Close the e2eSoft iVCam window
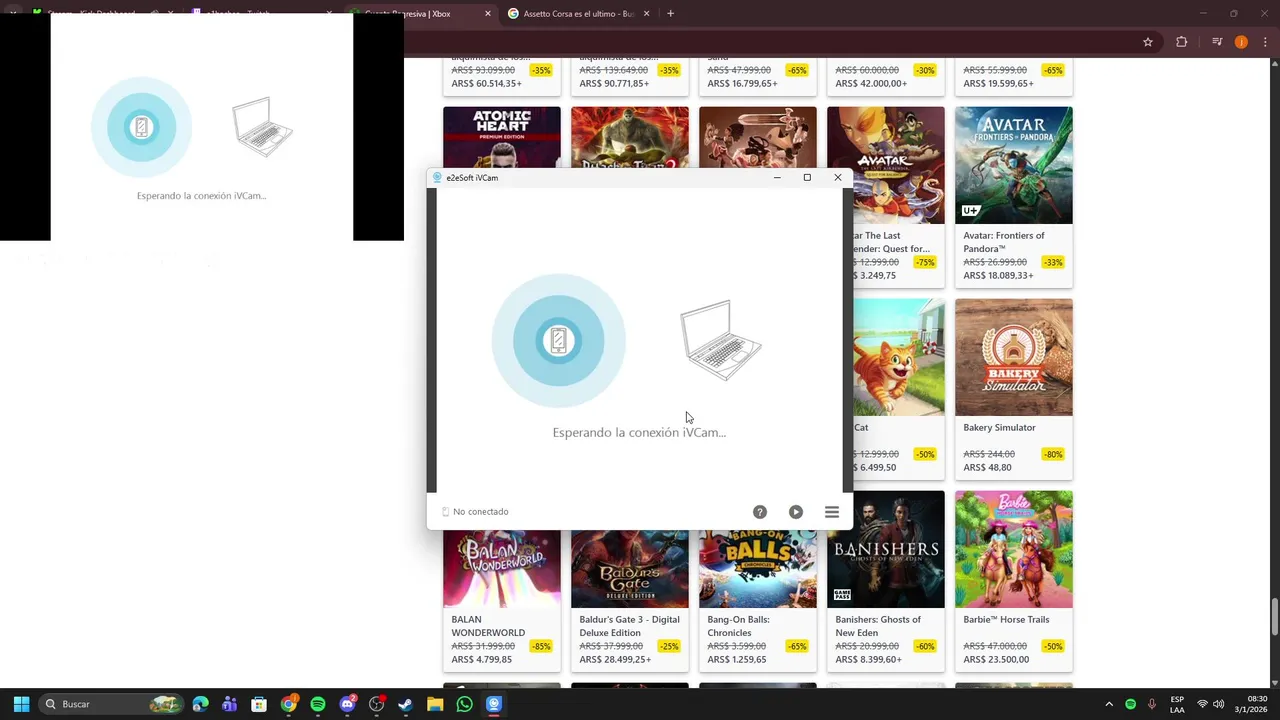 [x=838, y=178]
